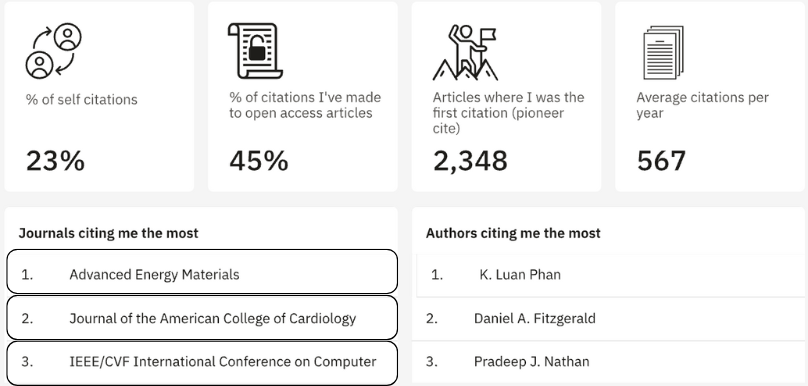Click the open access unlocked document icon
Image resolution: width=808 pixels, height=386 pixels.
(256, 51)
